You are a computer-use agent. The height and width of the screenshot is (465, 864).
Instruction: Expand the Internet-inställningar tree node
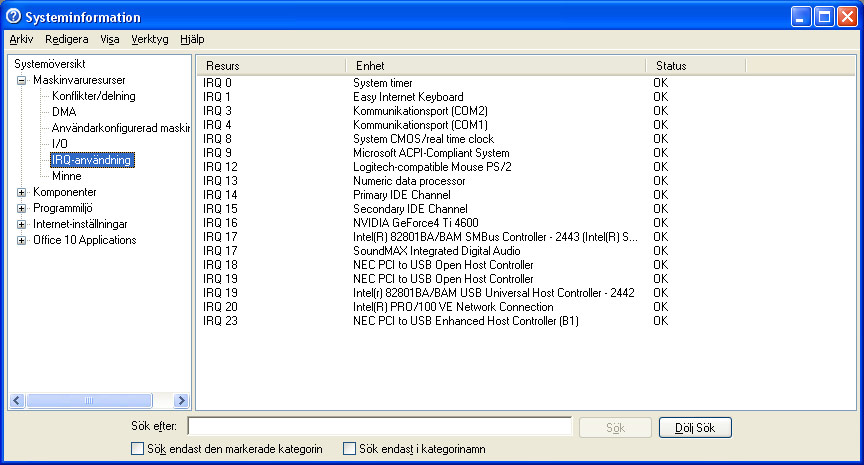(21, 224)
